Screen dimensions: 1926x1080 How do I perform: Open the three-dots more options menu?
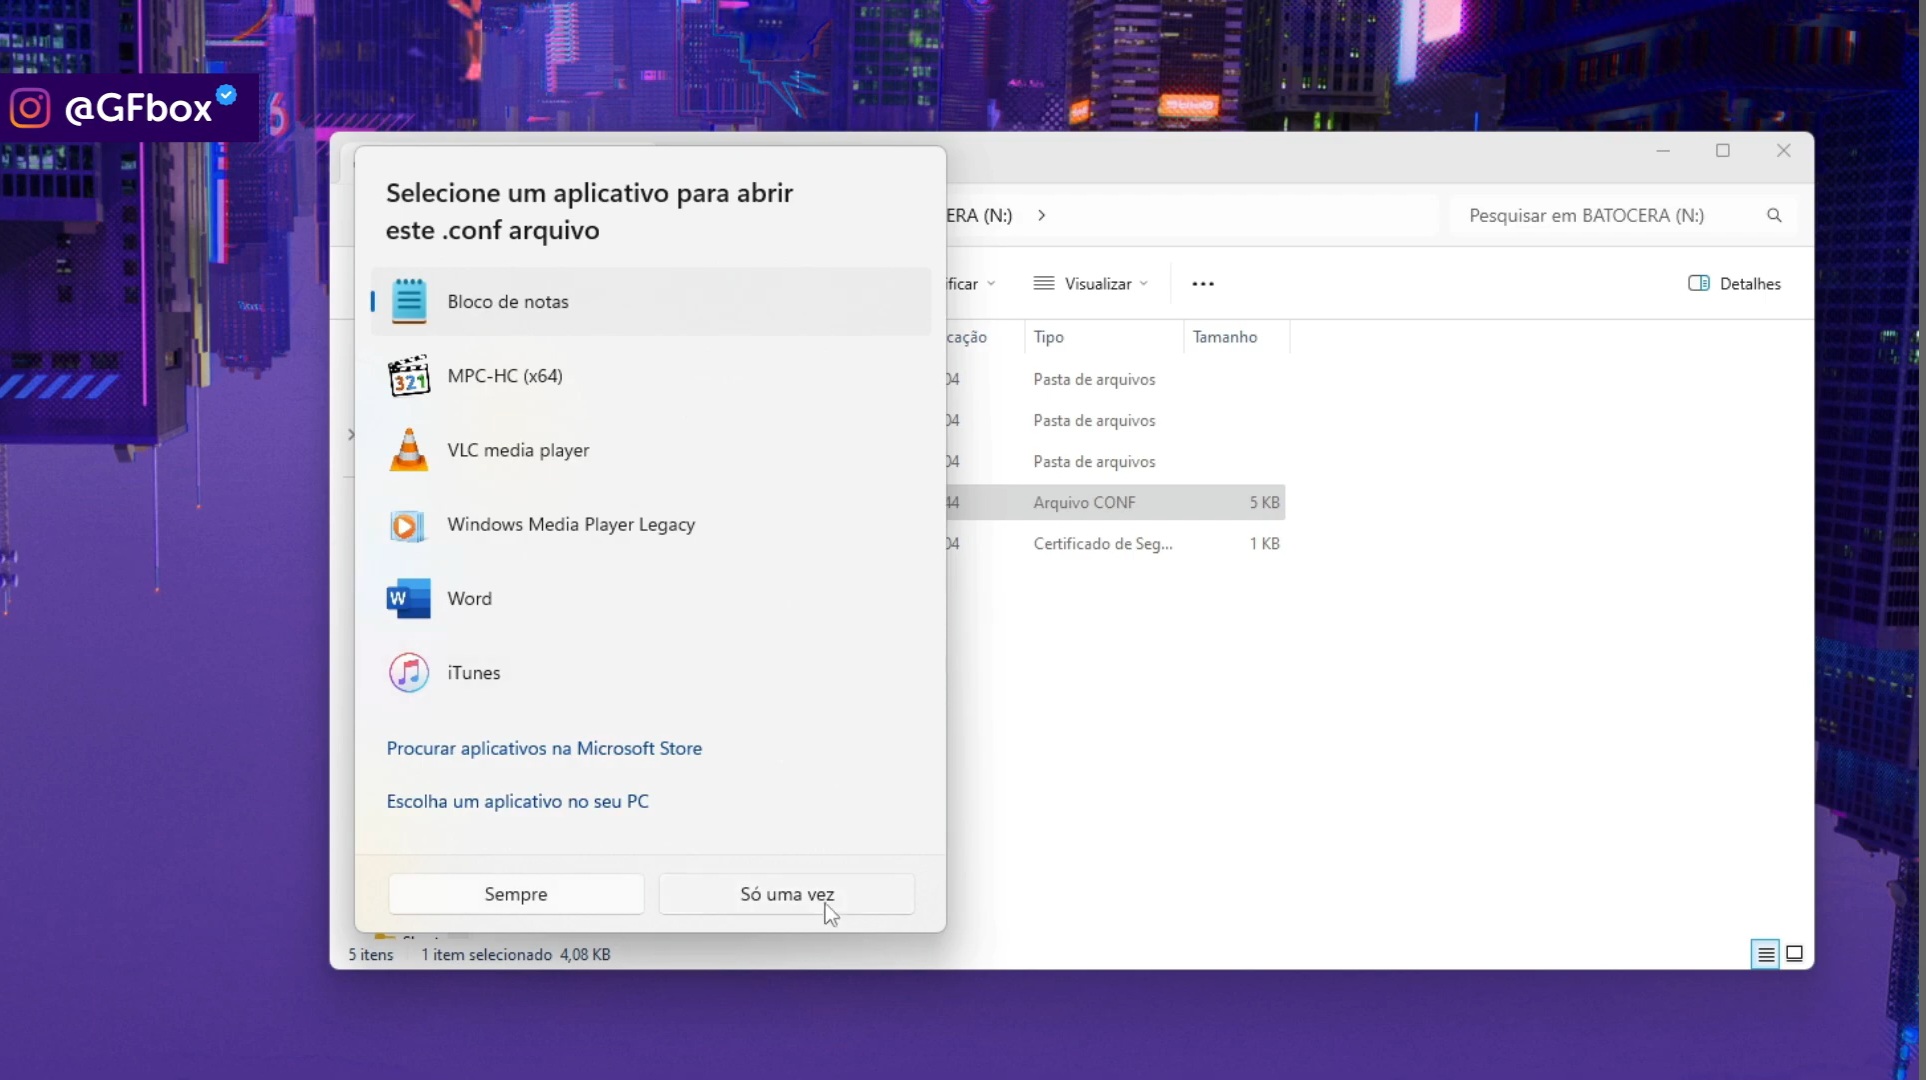pos(1203,284)
